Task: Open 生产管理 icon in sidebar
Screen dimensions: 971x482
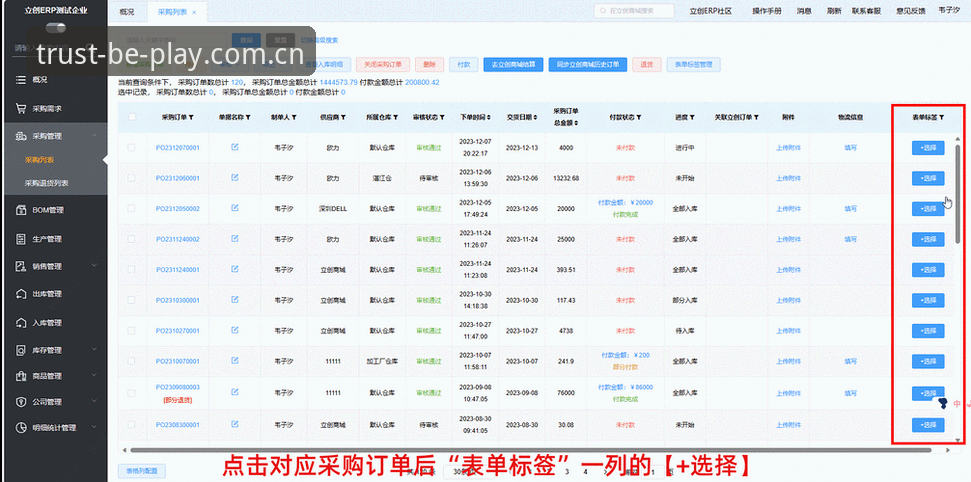Action: point(21,239)
